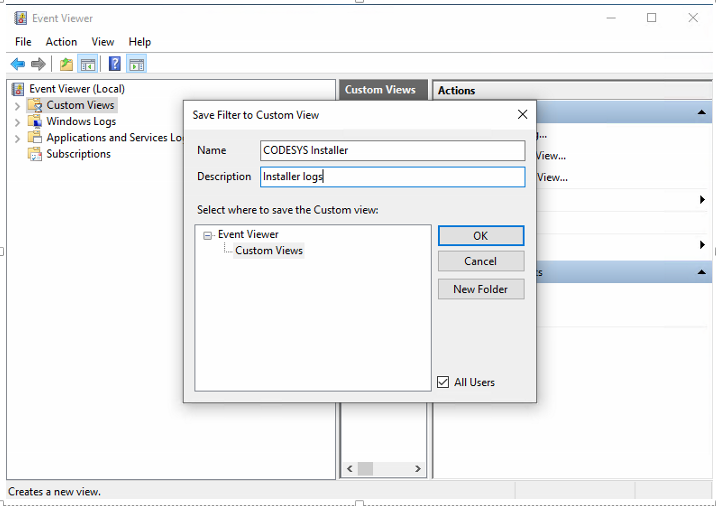Select the Subscriptions node in the tree
This screenshot has height=506, width=716.
pos(78,154)
